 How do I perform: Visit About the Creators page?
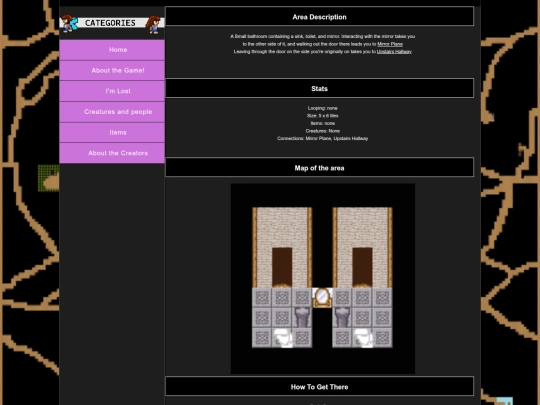point(112,153)
